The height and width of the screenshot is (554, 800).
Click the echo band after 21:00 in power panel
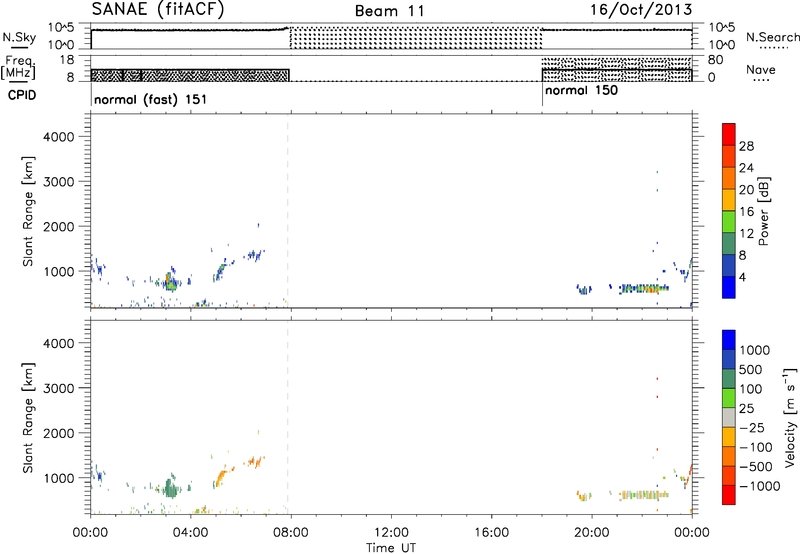tap(644, 288)
